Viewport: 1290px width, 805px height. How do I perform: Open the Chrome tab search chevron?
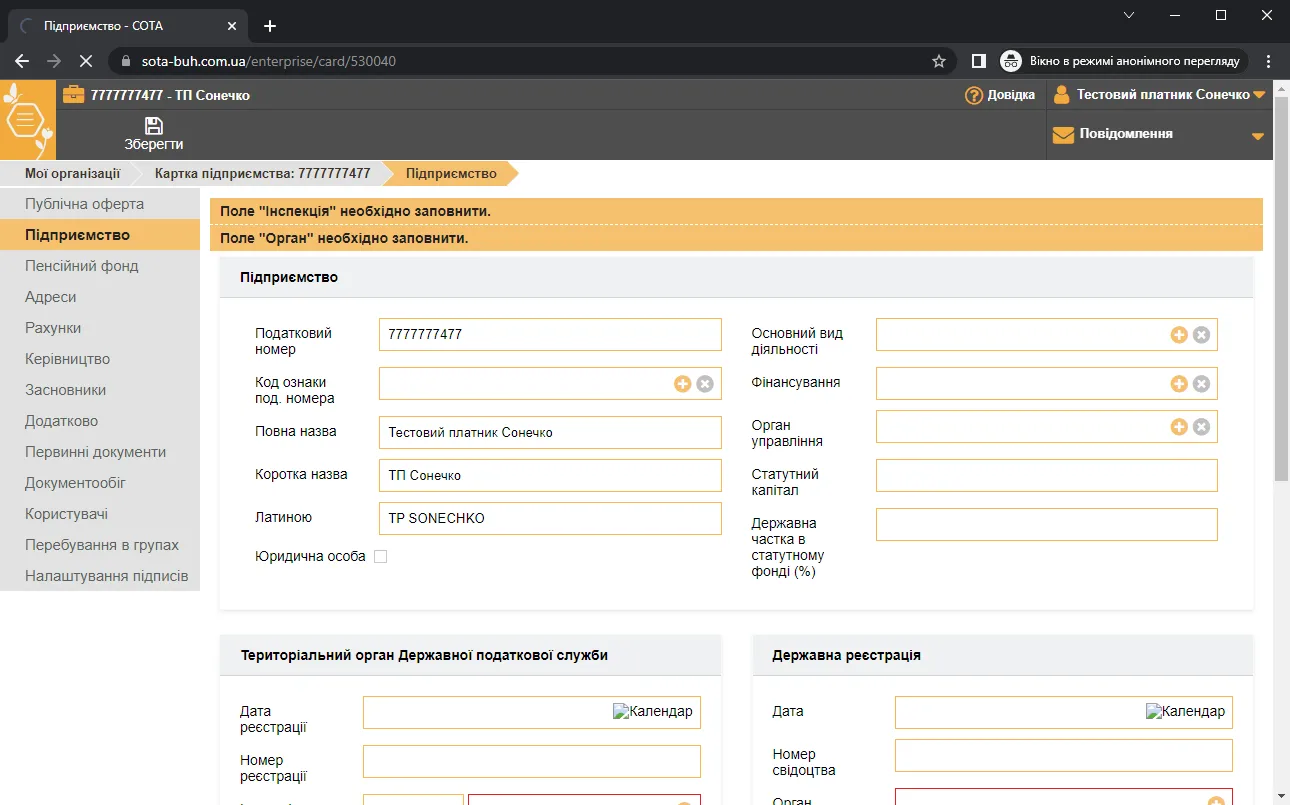click(x=1129, y=15)
